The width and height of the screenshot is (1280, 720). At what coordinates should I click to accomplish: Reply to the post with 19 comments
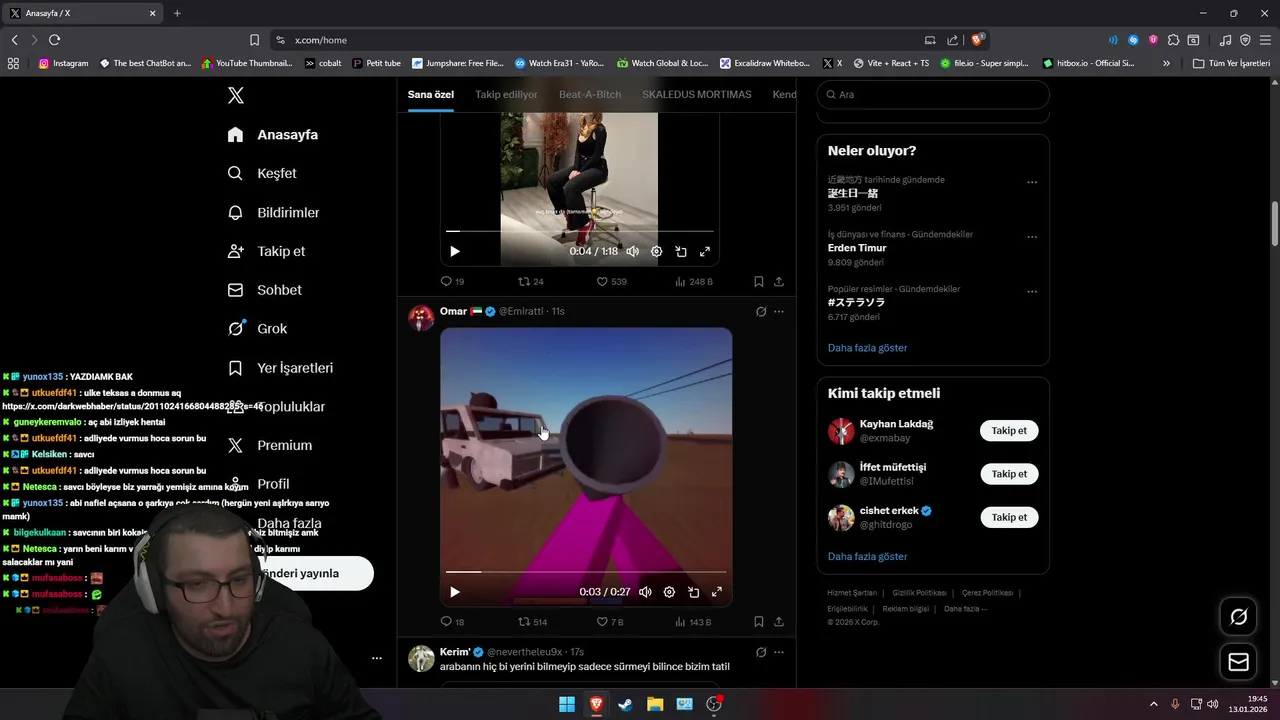pyautogui.click(x=452, y=282)
